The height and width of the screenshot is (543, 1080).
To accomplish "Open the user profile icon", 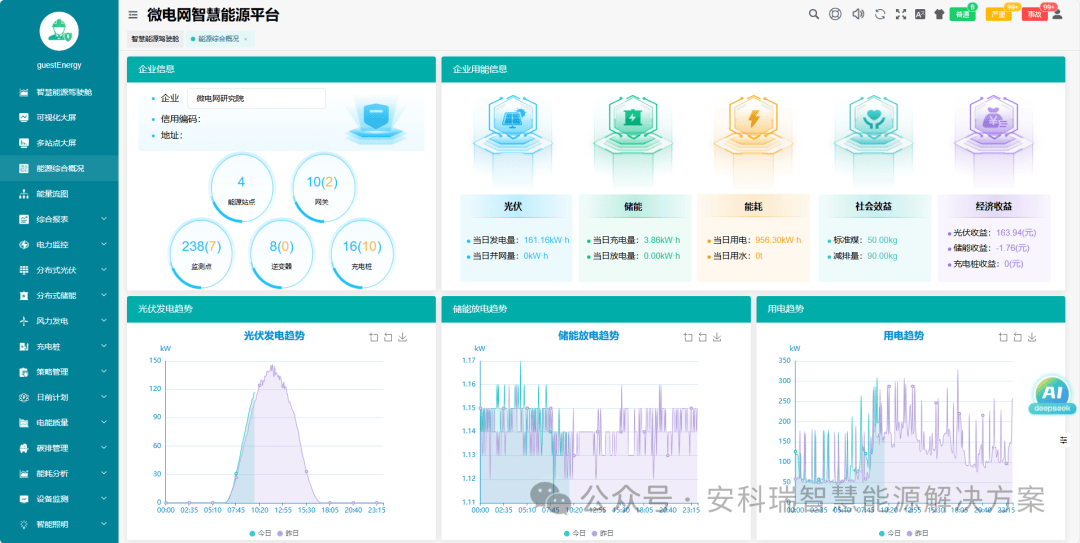I will [1057, 14].
